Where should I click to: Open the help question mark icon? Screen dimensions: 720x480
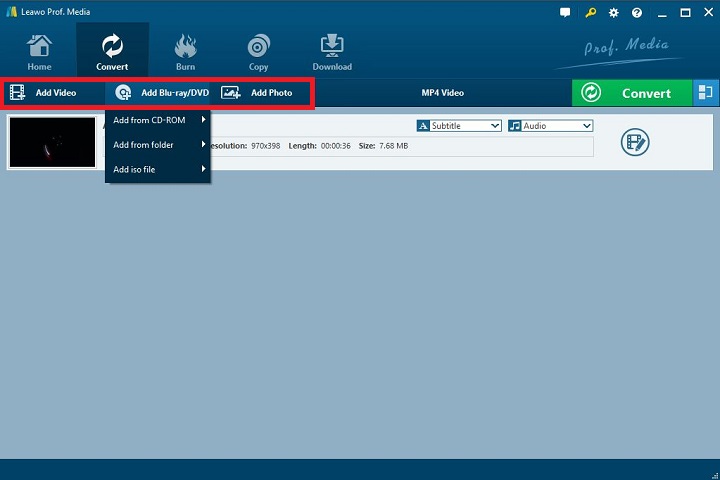pos(637,13)
